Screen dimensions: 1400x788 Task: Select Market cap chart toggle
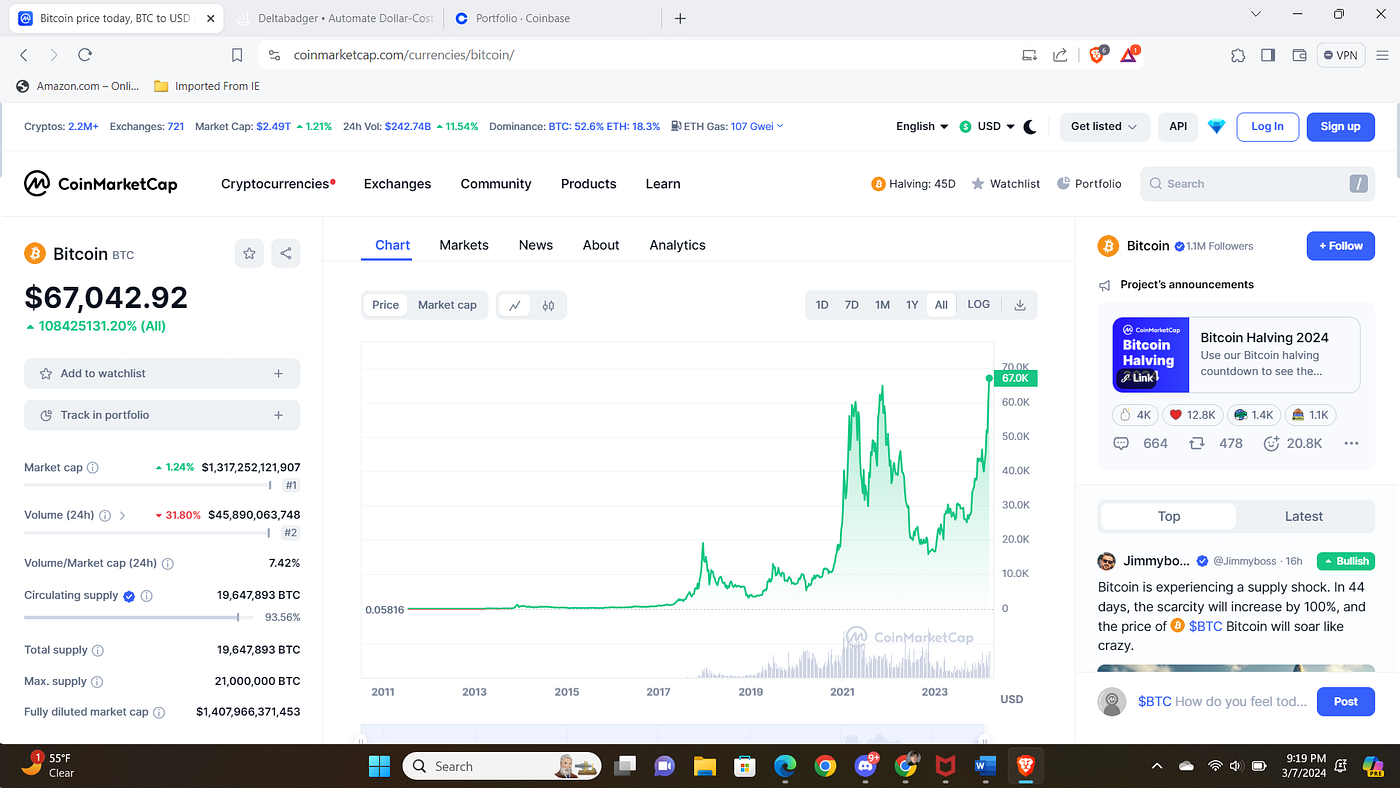447,305
